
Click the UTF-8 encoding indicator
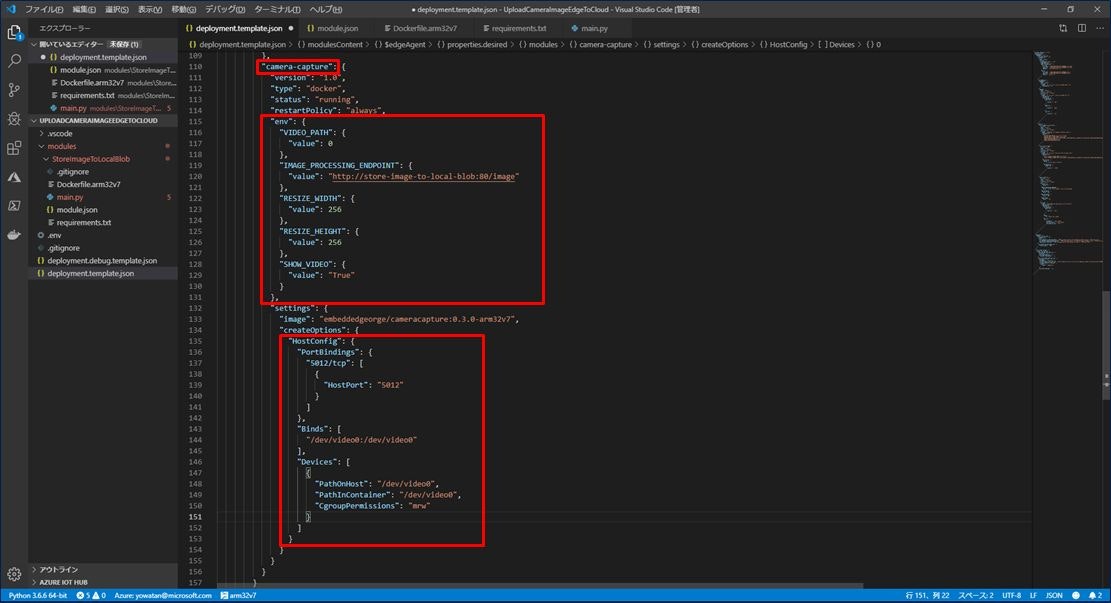[1013, 595]
